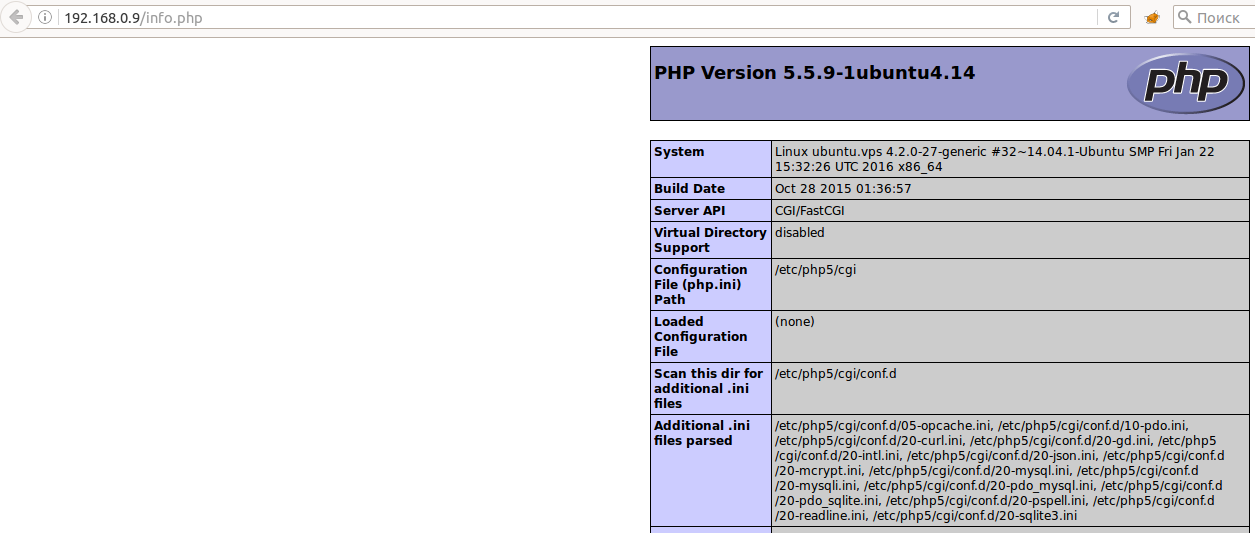Go back with the browser back arrow

coord(15,18)
